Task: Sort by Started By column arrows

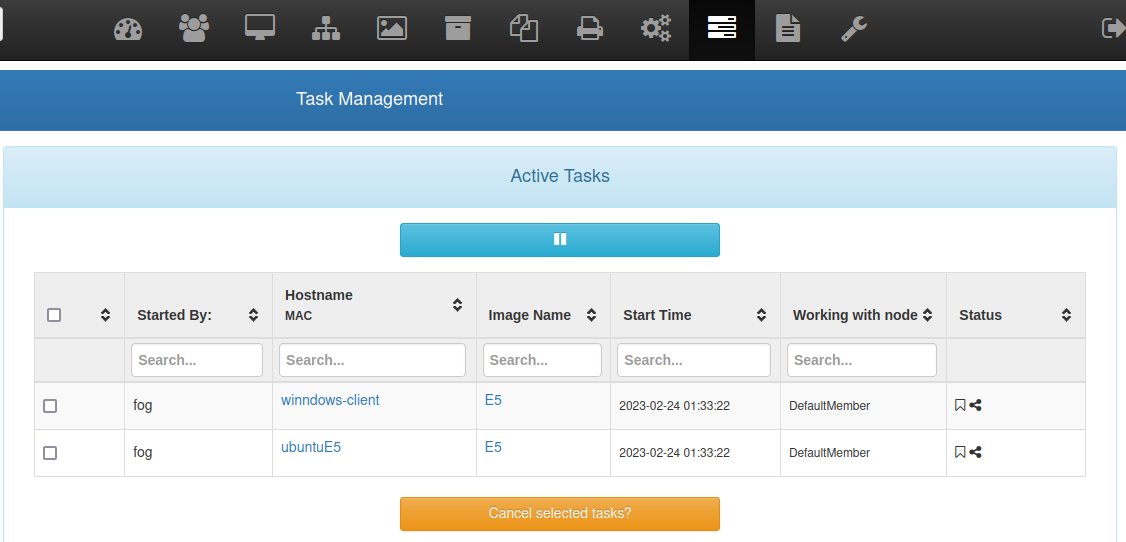Action: 253,314
